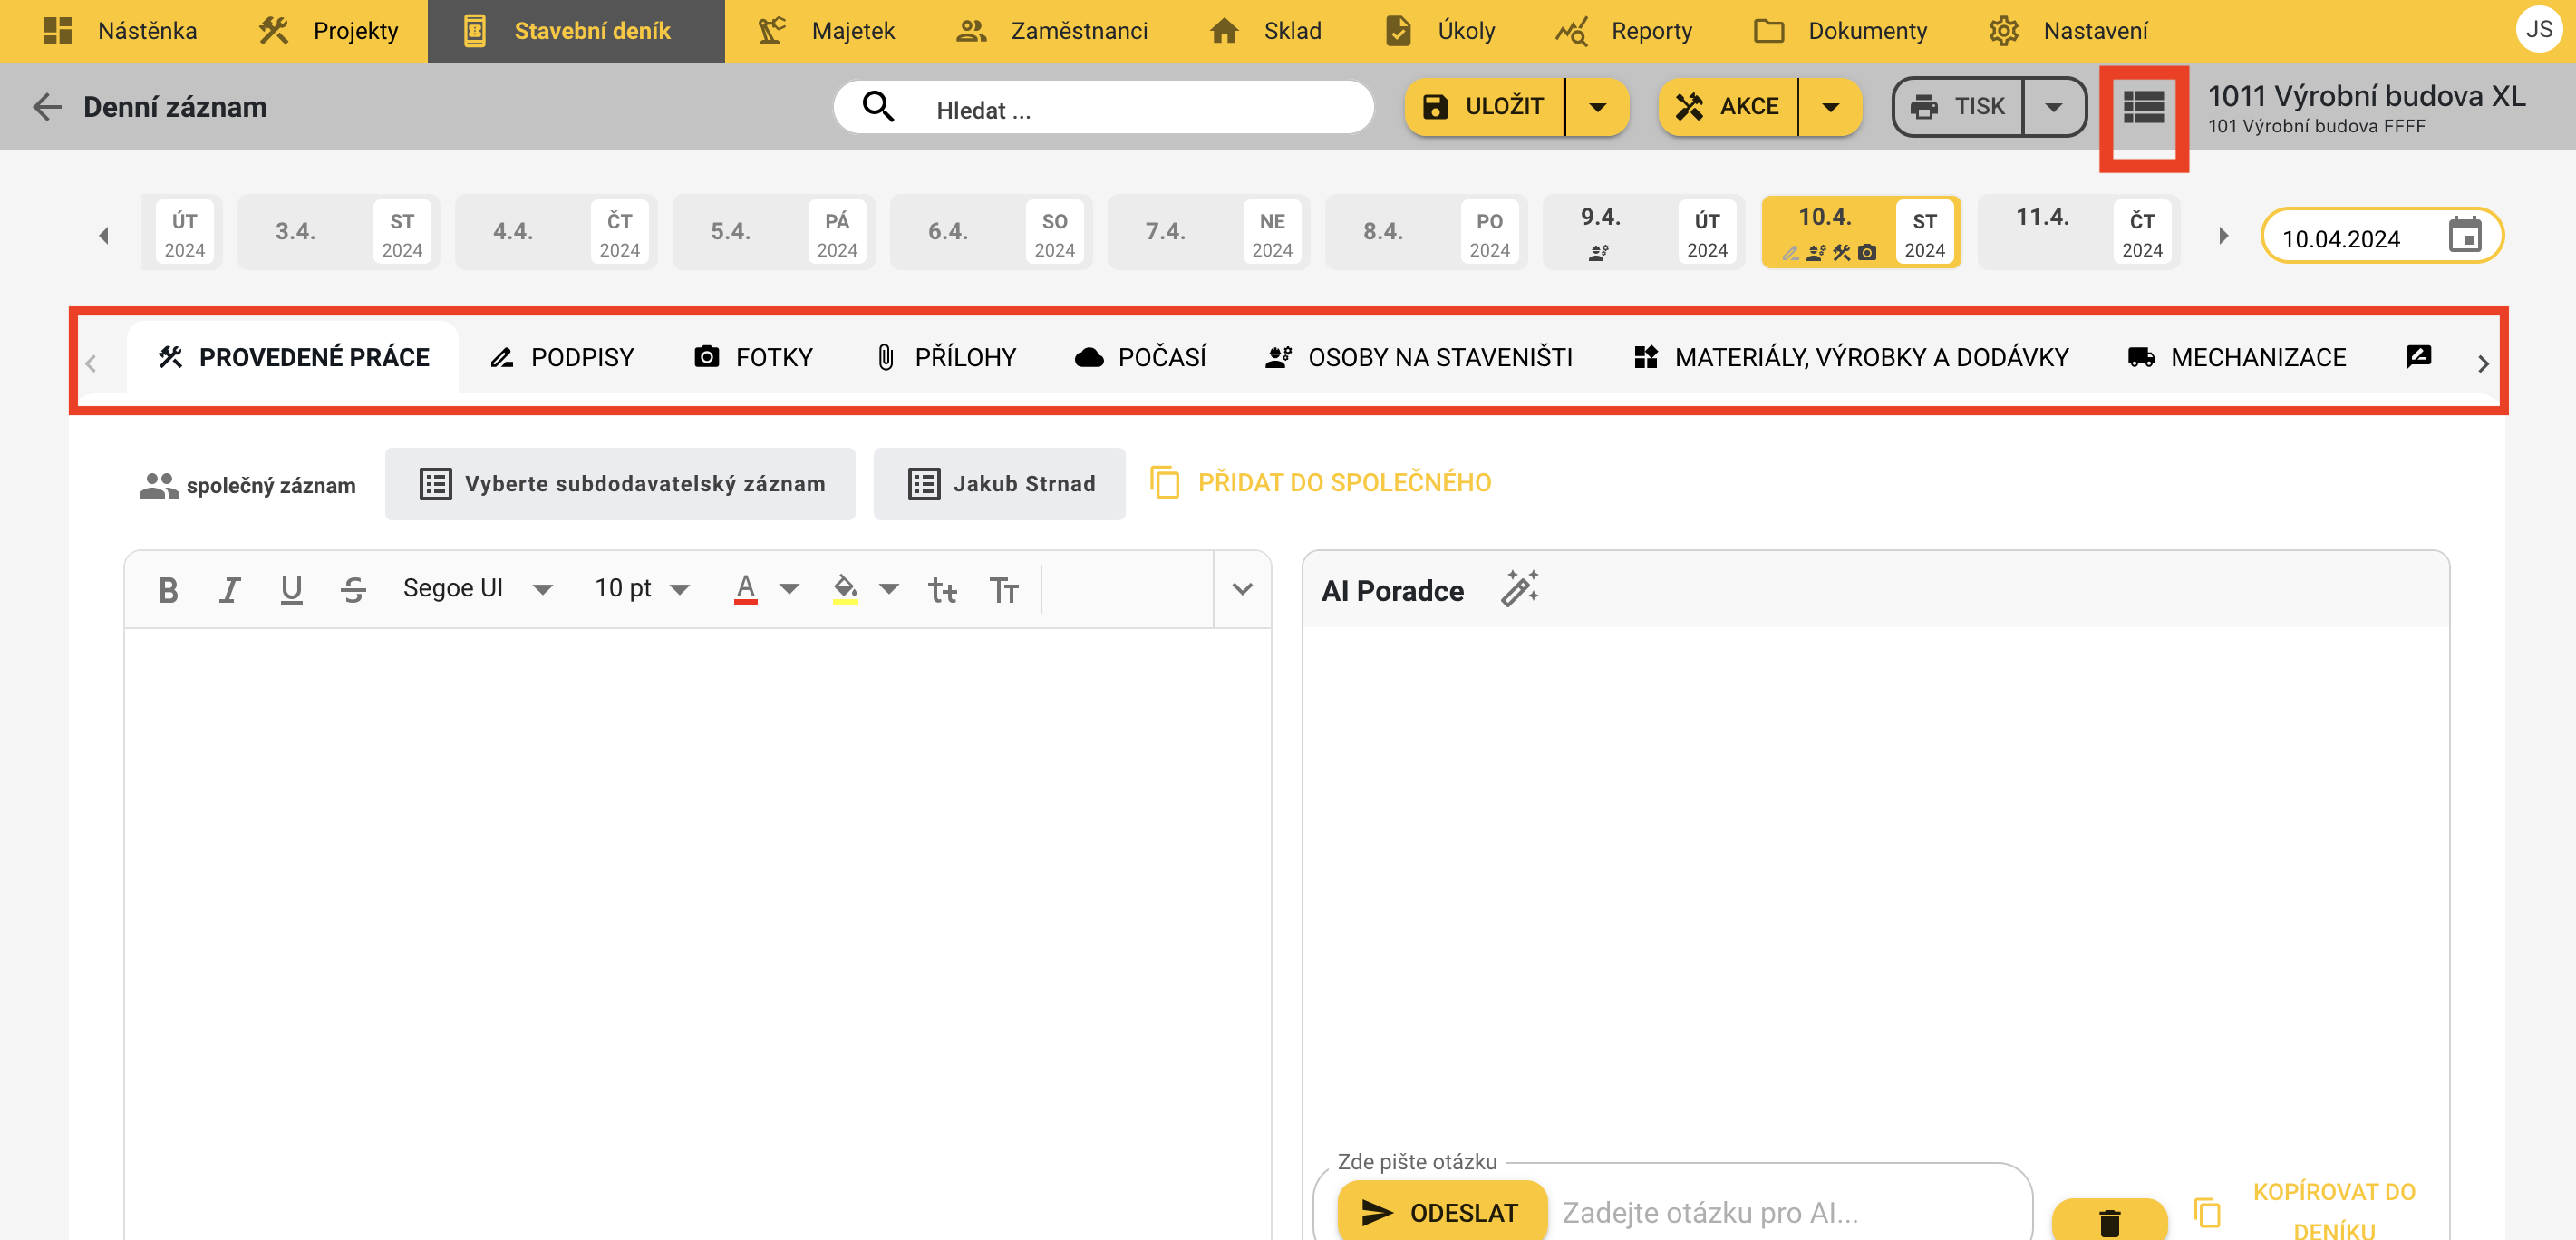Click the list view icon beside TISK

2143,107
